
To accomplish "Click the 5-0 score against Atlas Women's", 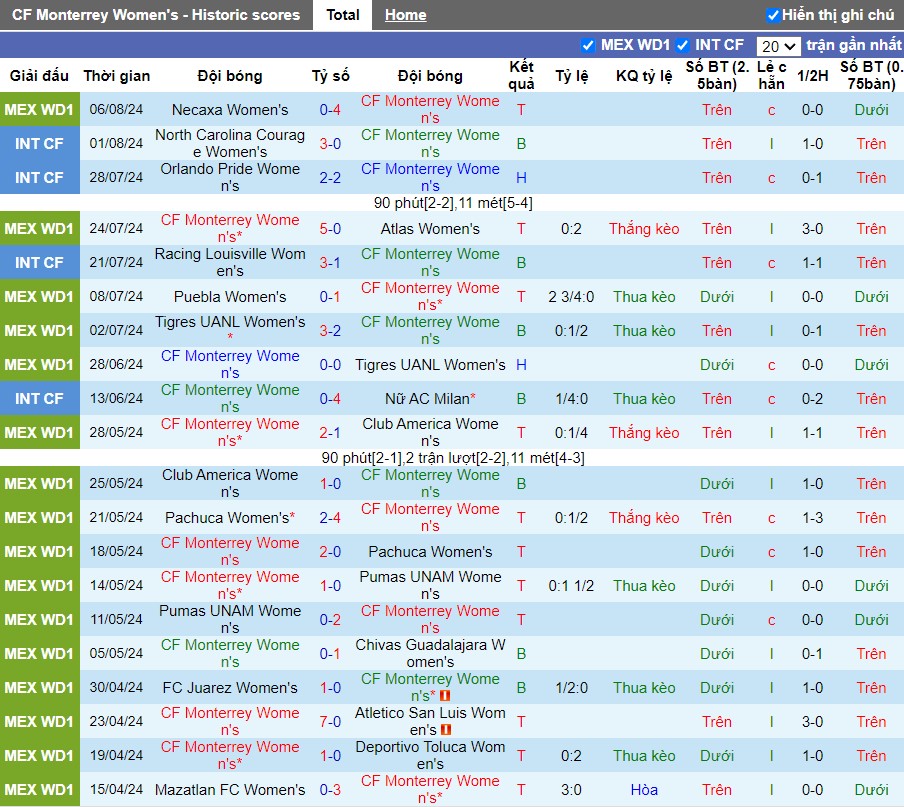I will point(330,229).
